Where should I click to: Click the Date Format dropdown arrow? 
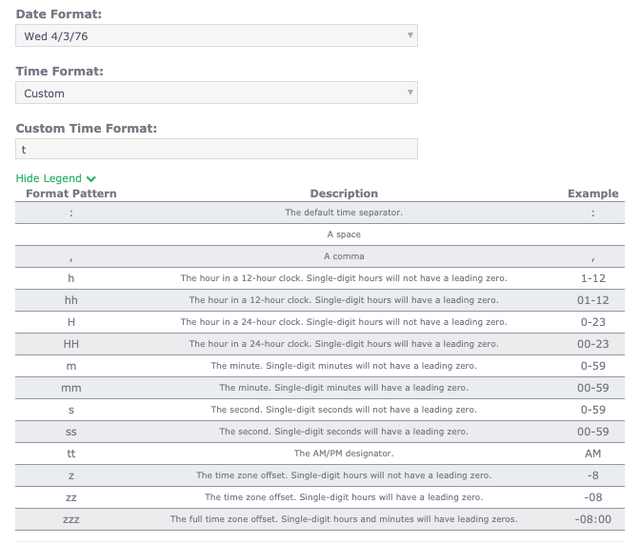[x=410, y=35]
